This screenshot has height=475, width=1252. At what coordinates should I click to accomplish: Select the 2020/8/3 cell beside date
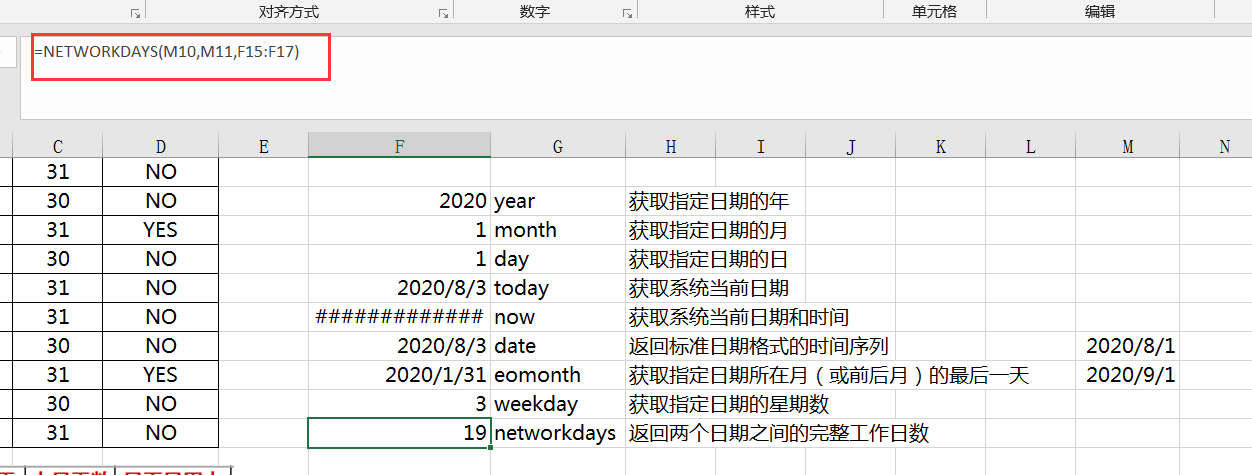pos(400,346)
